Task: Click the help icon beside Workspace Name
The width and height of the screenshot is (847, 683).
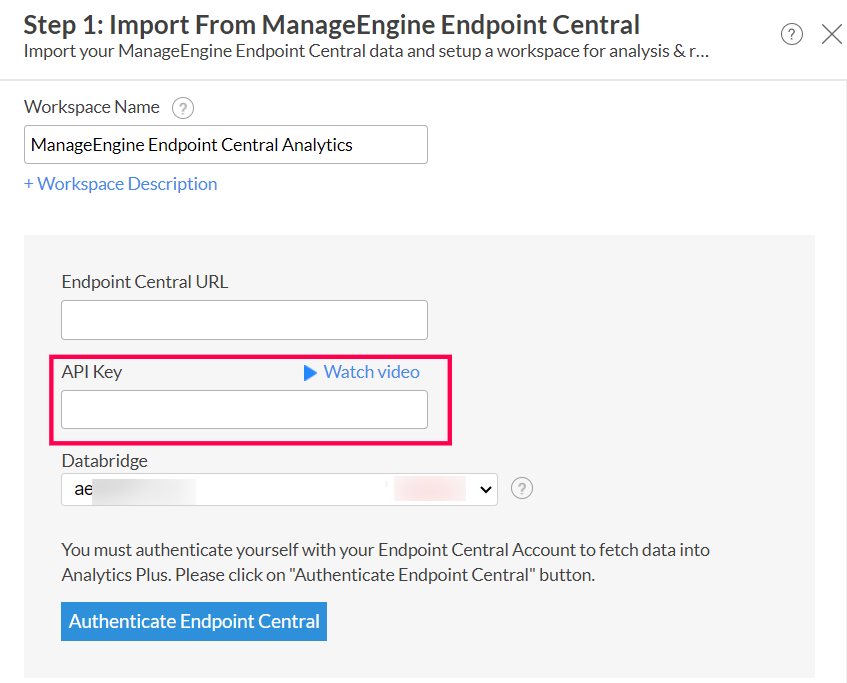Action: (182, 108)
